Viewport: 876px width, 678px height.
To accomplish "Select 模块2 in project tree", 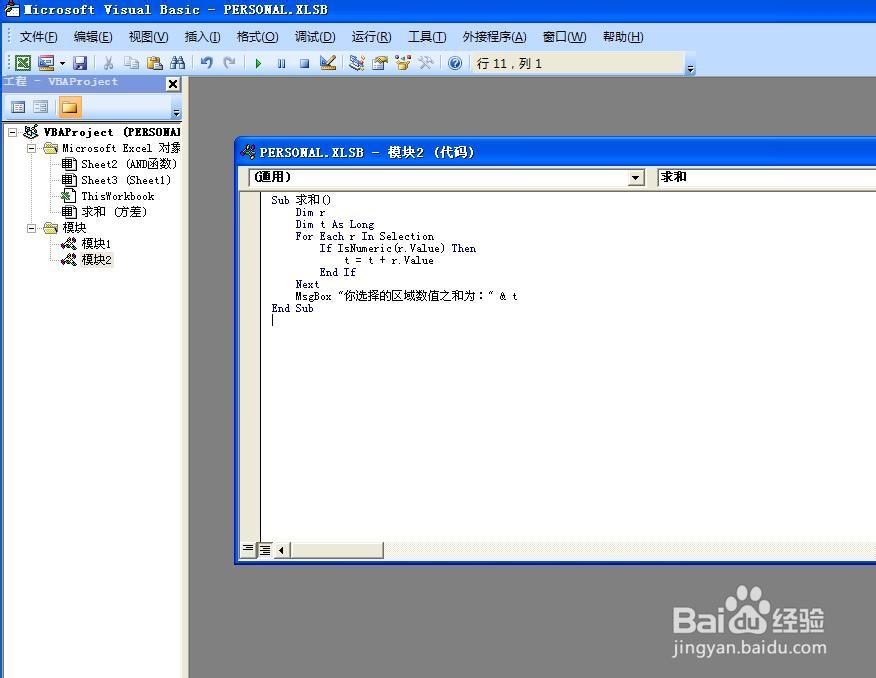I will point(96,260).
